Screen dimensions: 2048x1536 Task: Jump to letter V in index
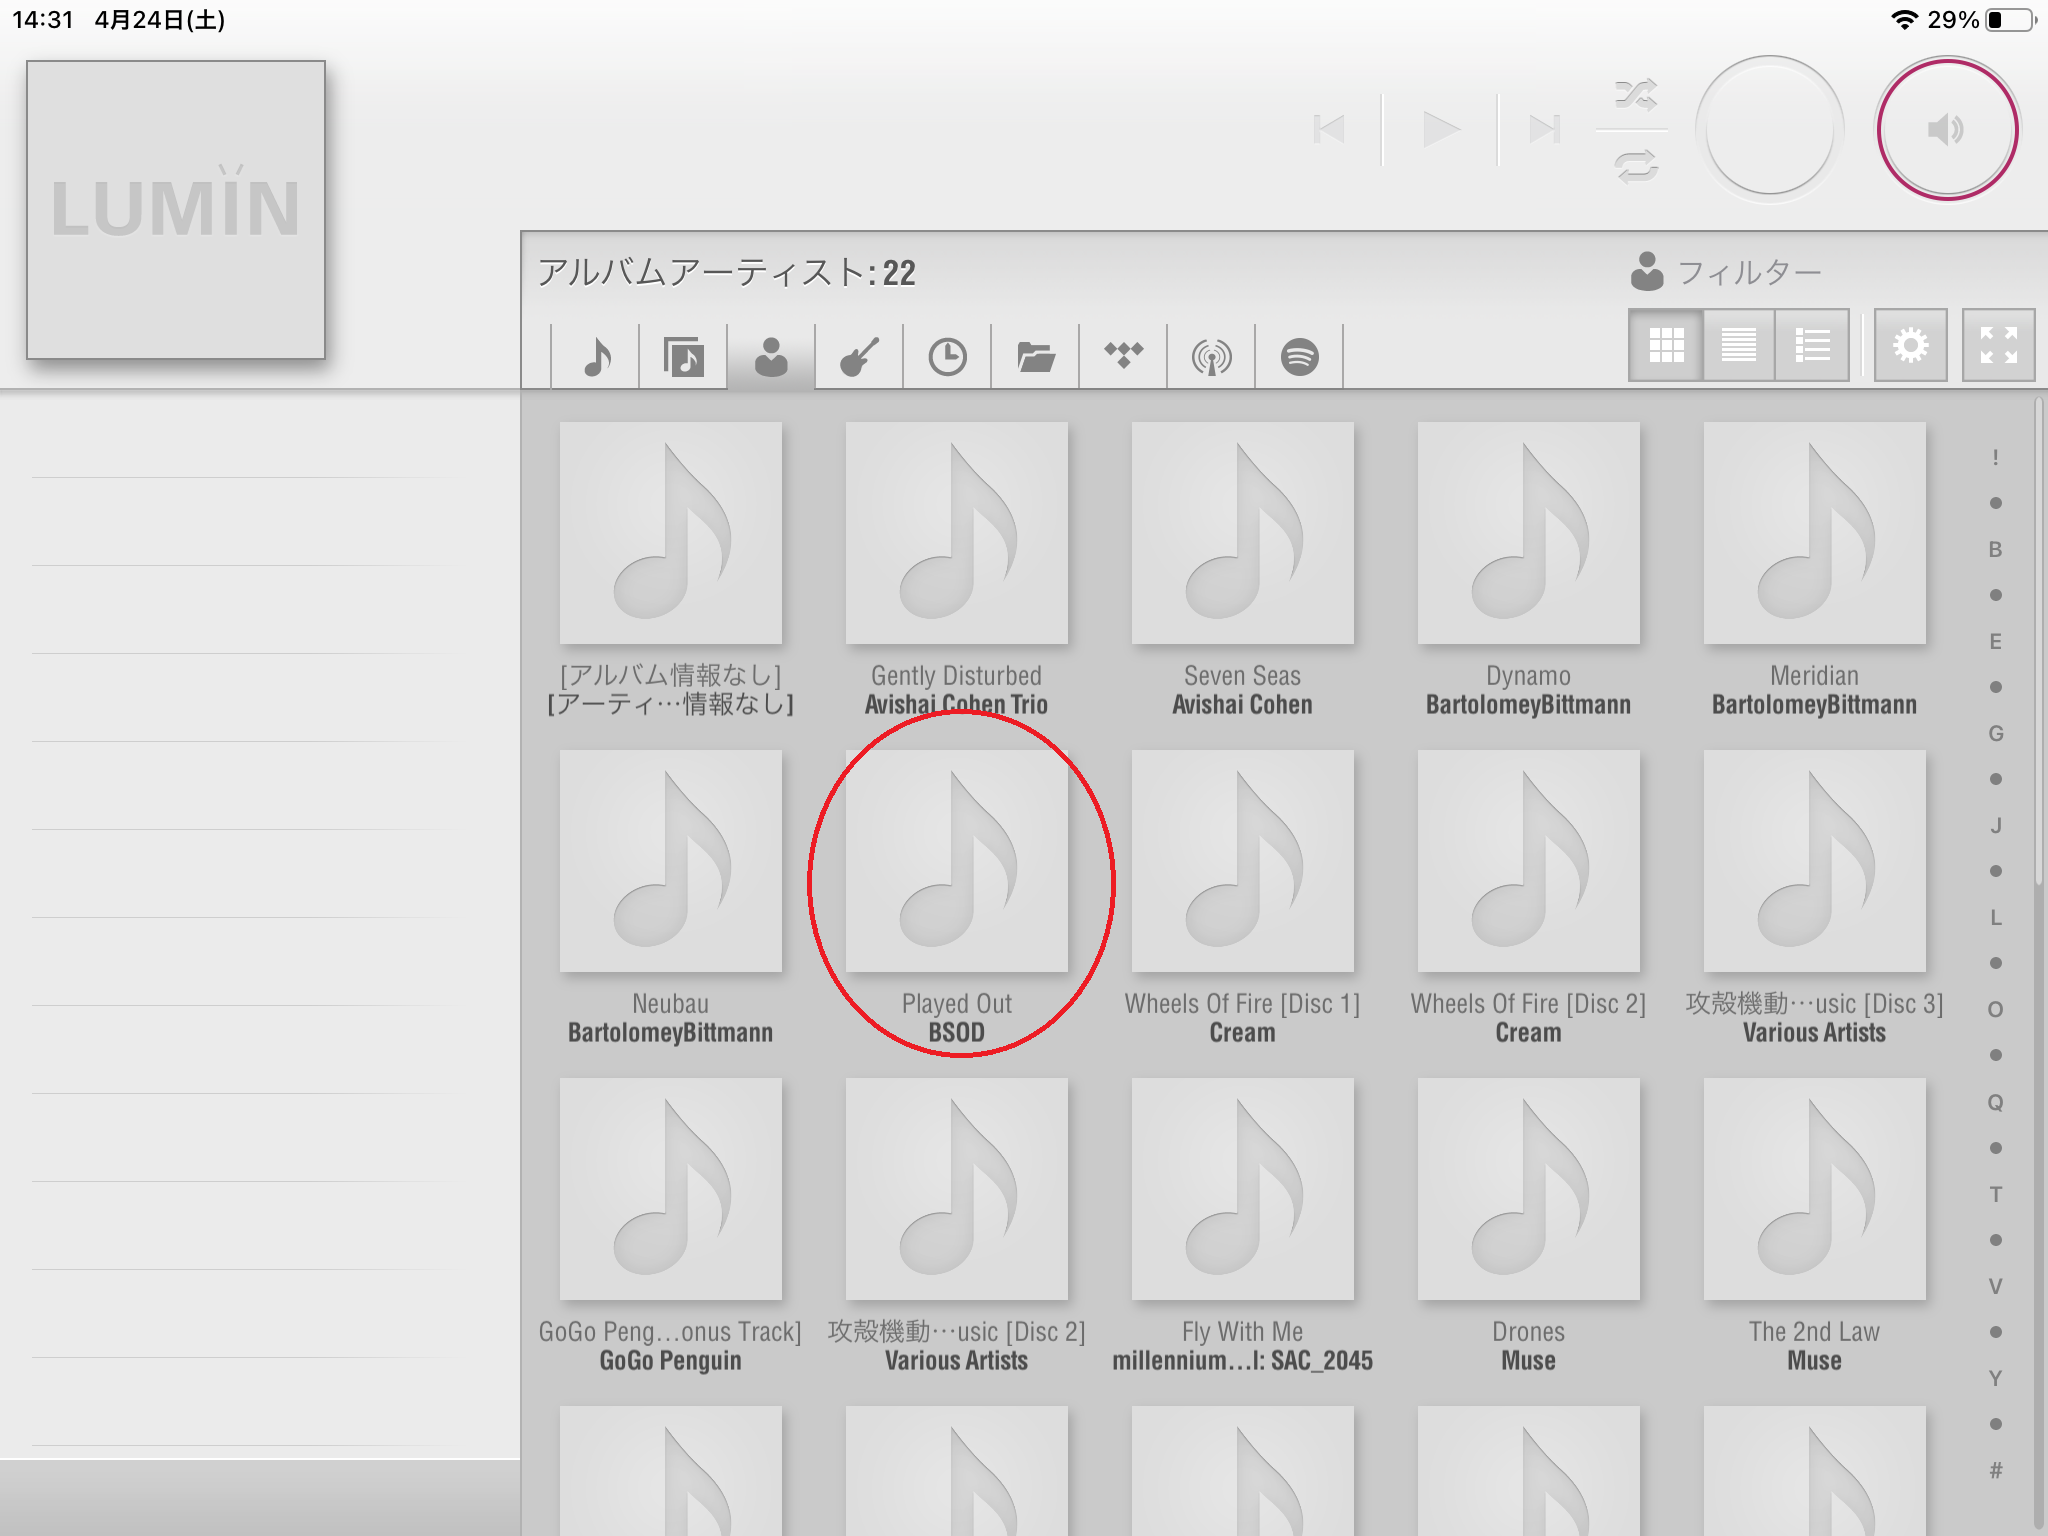pyautogui.click(x=1995, y=1286)
